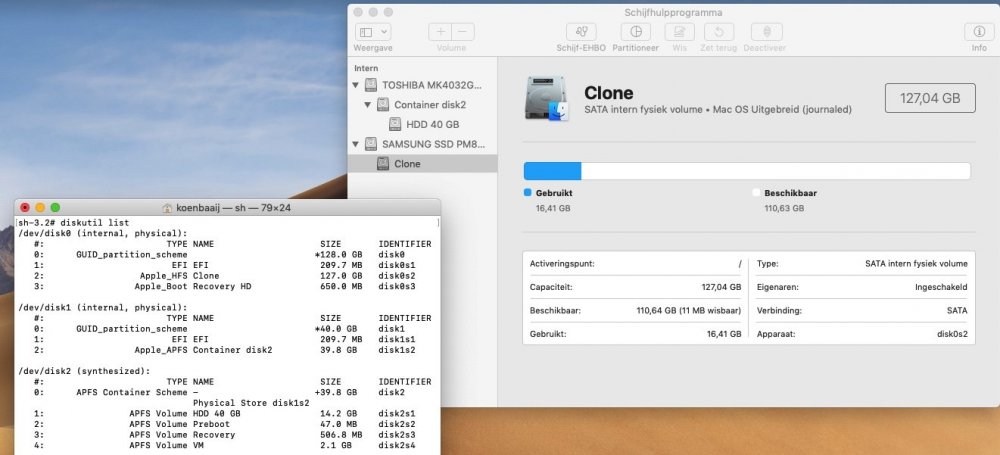Click the Terminal green zoom button
1000x455 pixels.
(56, 207)
